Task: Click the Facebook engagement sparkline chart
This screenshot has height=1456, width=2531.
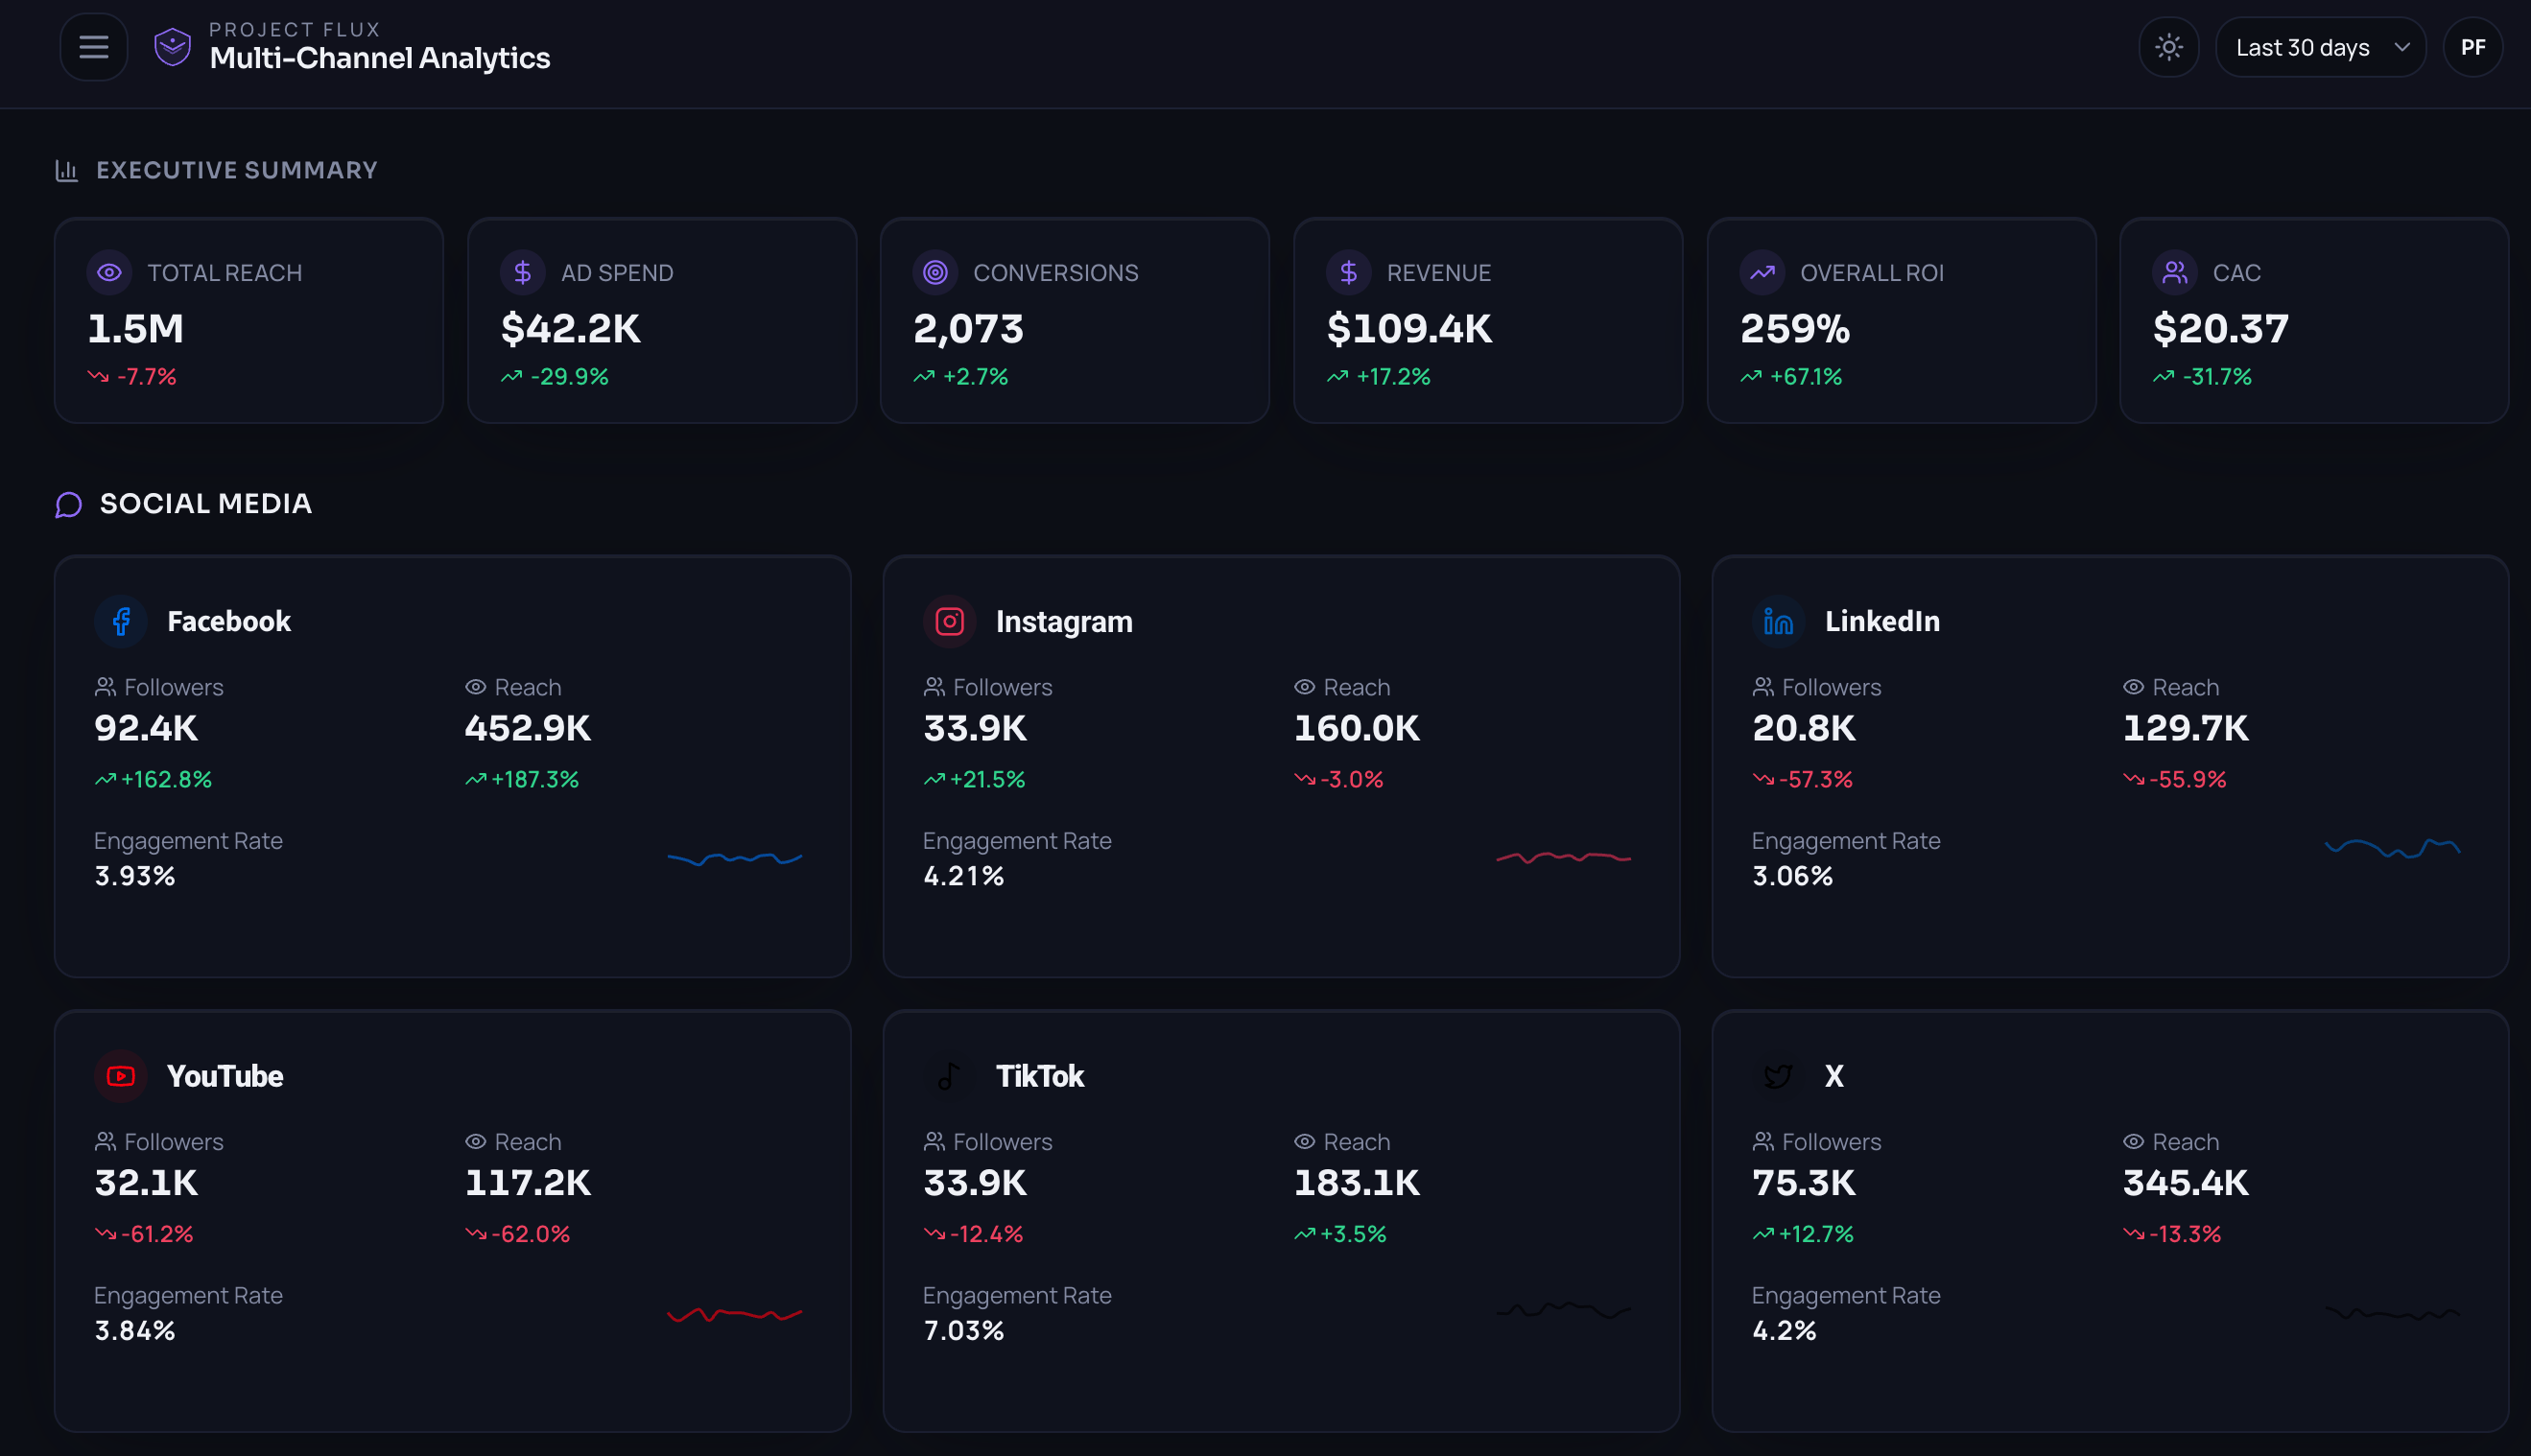Action: click(x=735, y=858)
